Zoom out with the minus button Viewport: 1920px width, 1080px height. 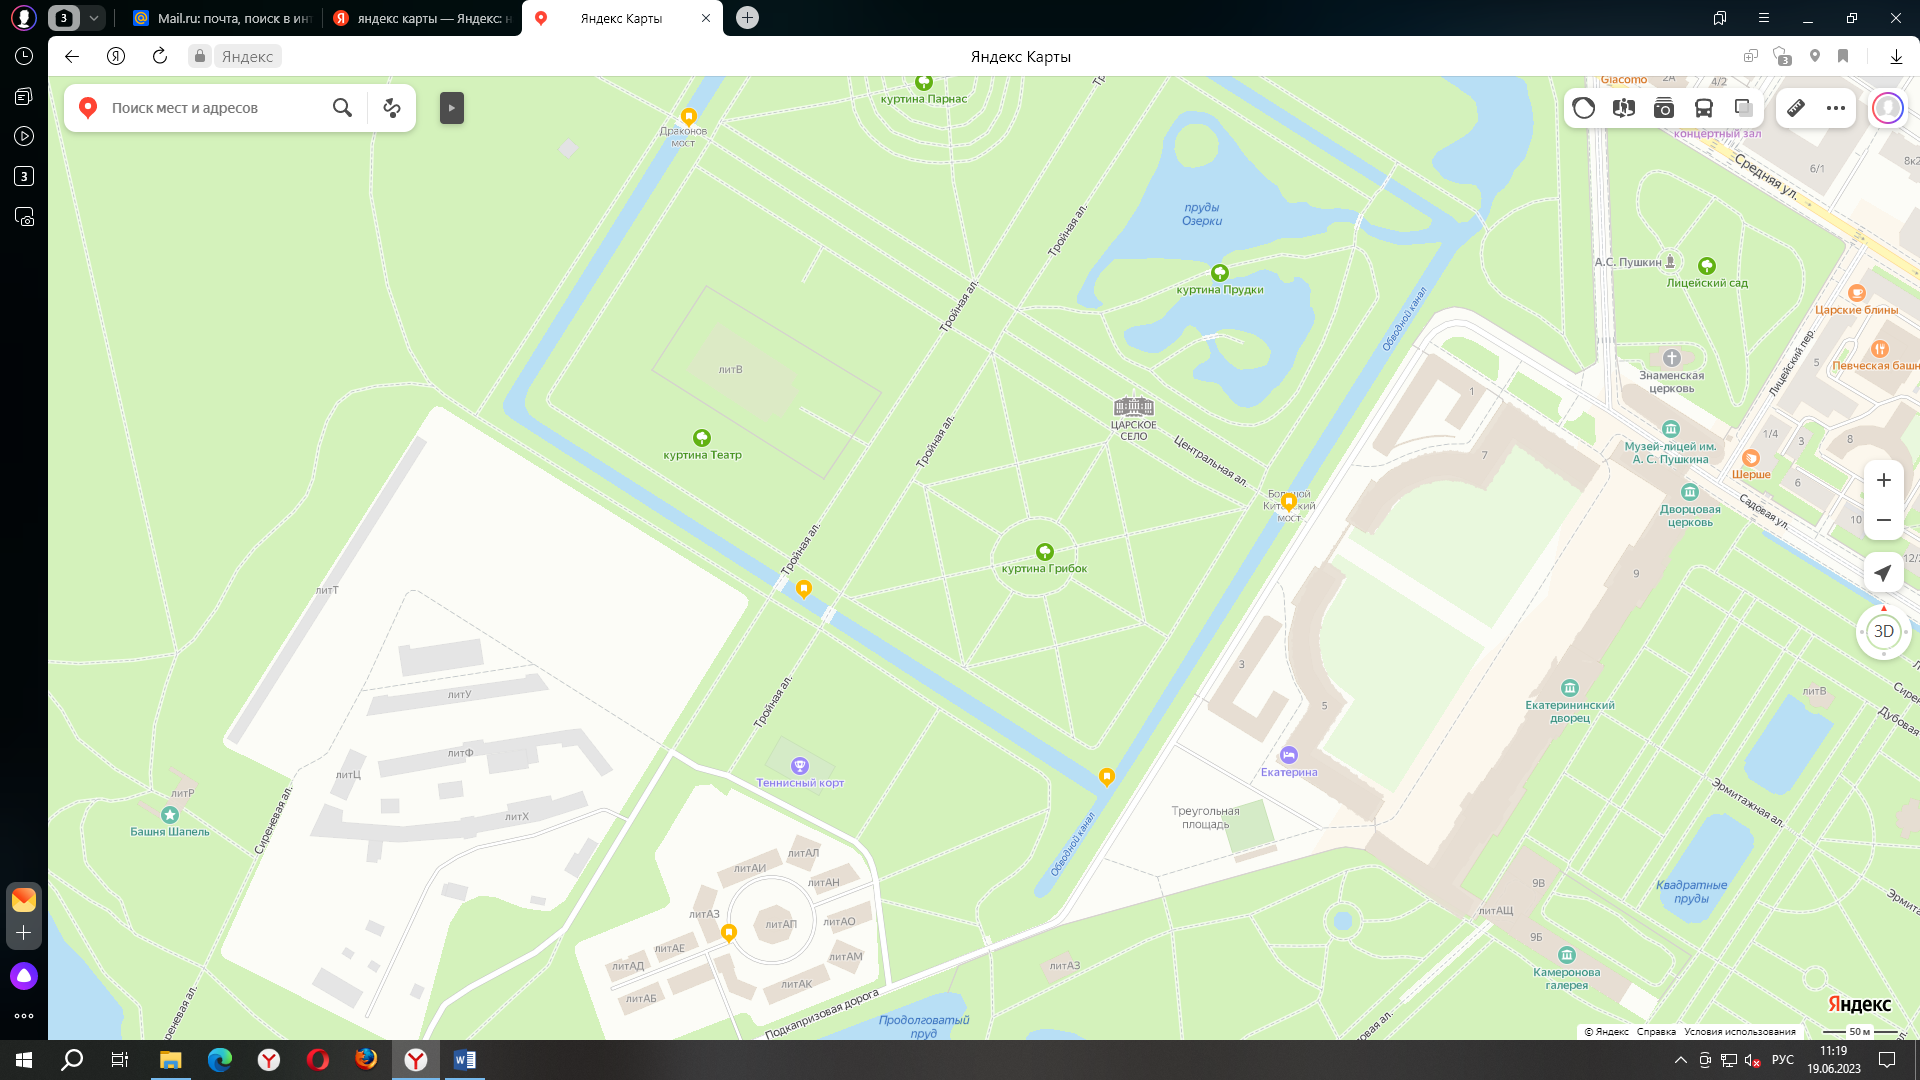(x=1883, y=520)
